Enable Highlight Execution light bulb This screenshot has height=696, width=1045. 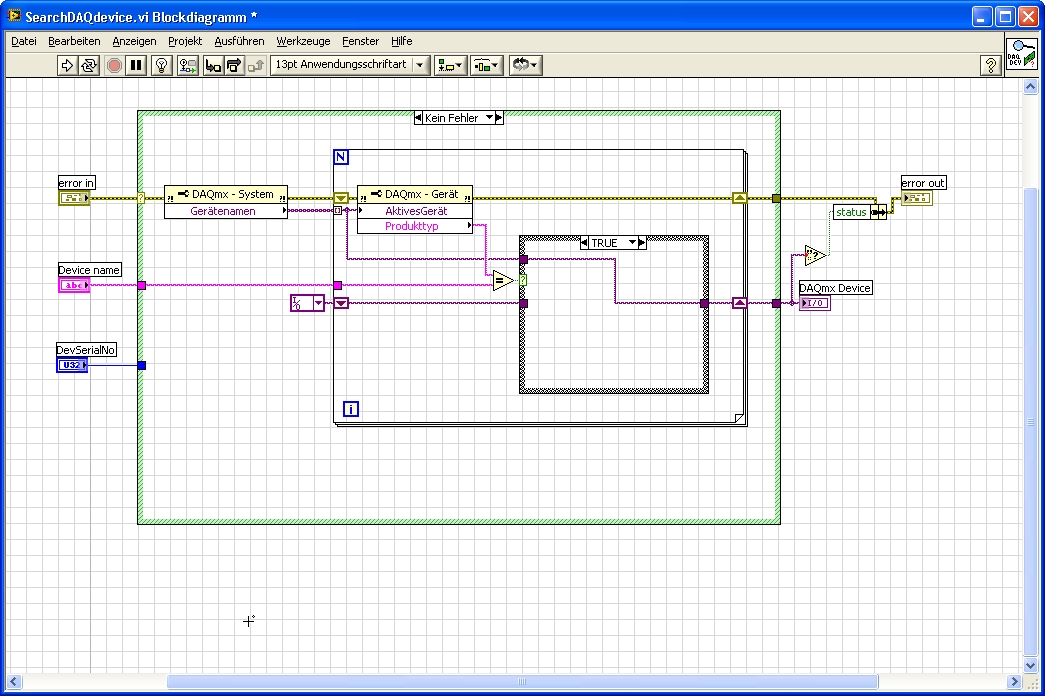162,65
